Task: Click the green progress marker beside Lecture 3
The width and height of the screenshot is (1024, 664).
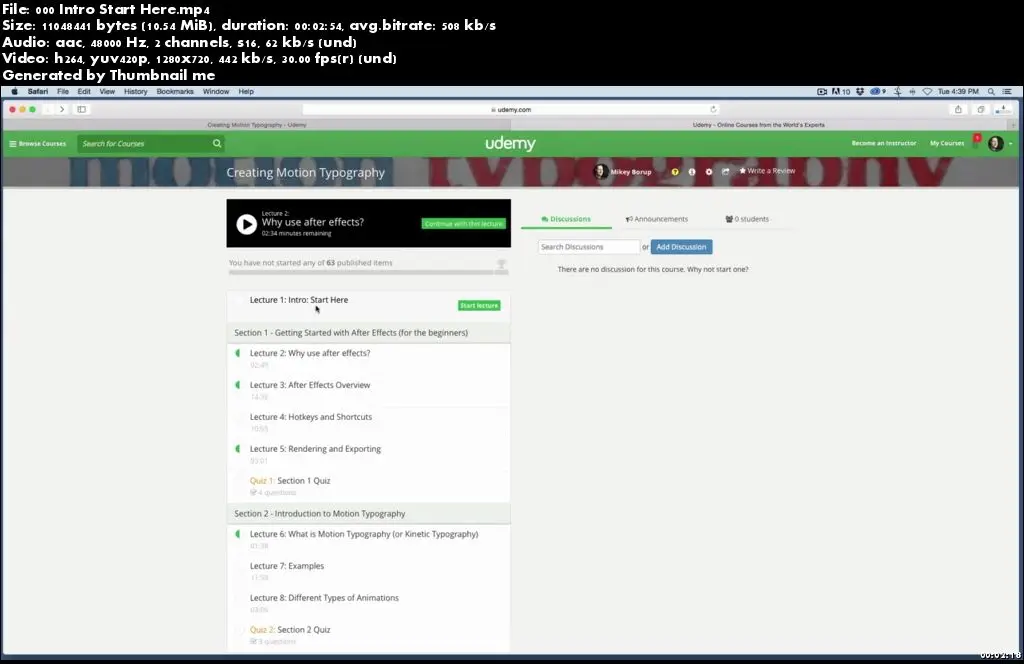Action: coord(238,385)
